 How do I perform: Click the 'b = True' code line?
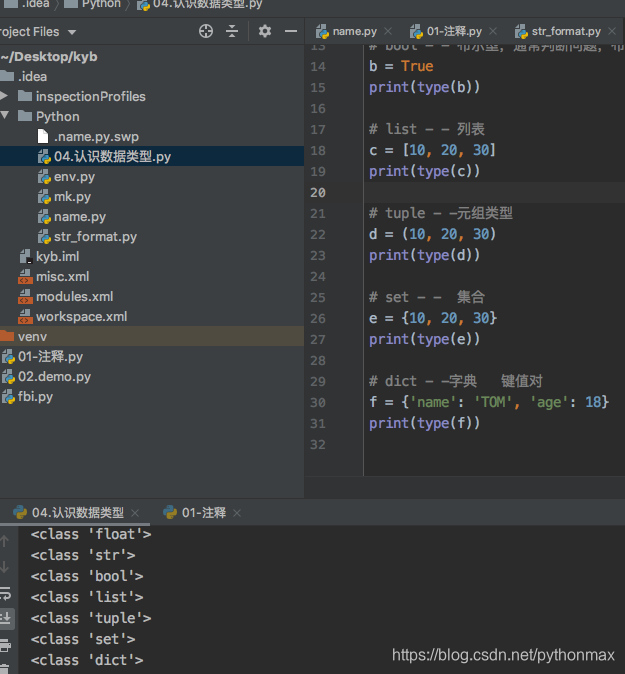(401, 66)
